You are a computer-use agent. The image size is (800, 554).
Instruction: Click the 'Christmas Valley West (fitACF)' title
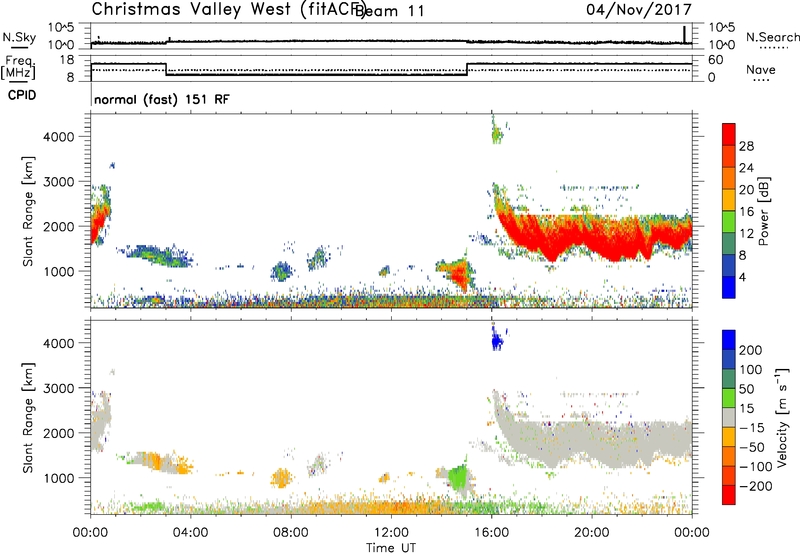point(228,9)
